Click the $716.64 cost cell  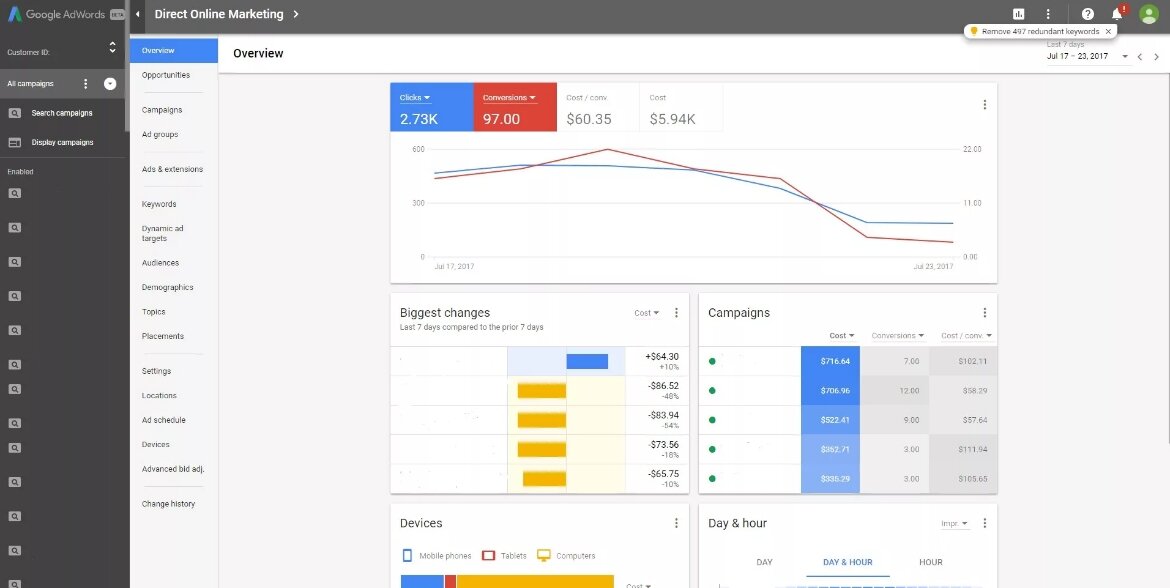(830, 361)
